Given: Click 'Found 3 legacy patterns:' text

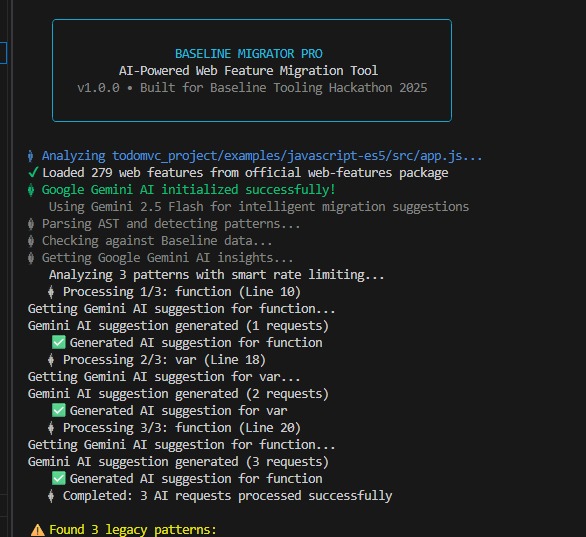Looking at the screenshot, I should tap(133, 530).
